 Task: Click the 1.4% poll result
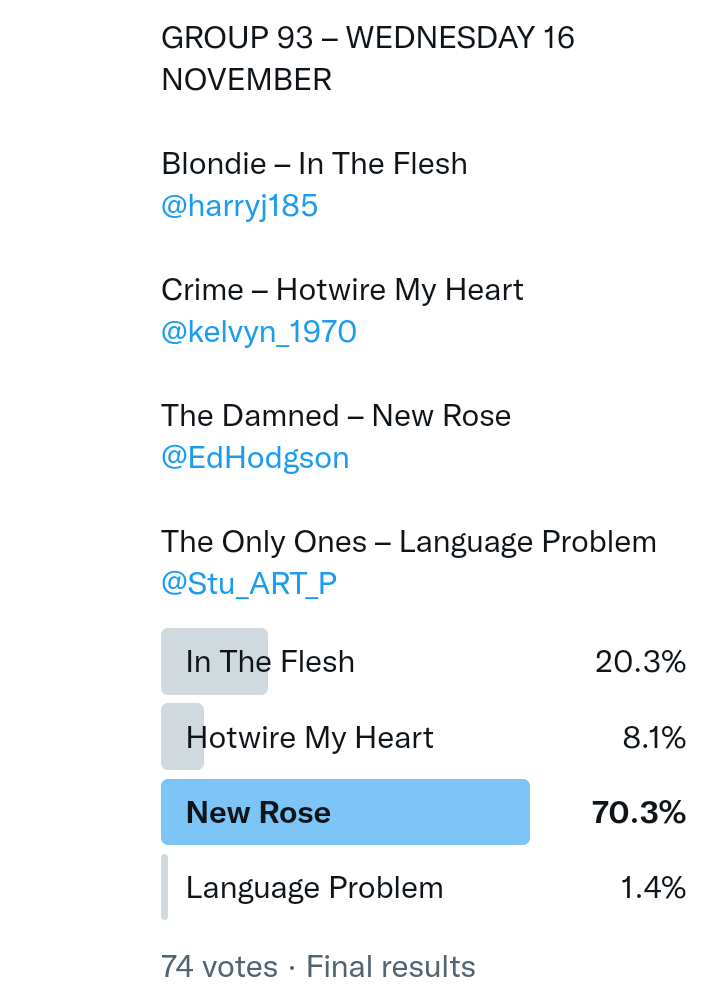point(653,888)
